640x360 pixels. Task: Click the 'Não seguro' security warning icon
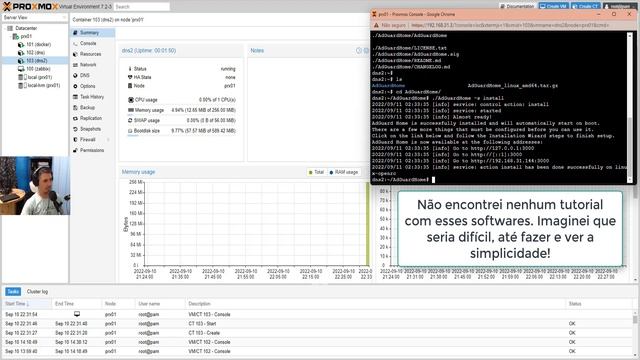[376, 25]
